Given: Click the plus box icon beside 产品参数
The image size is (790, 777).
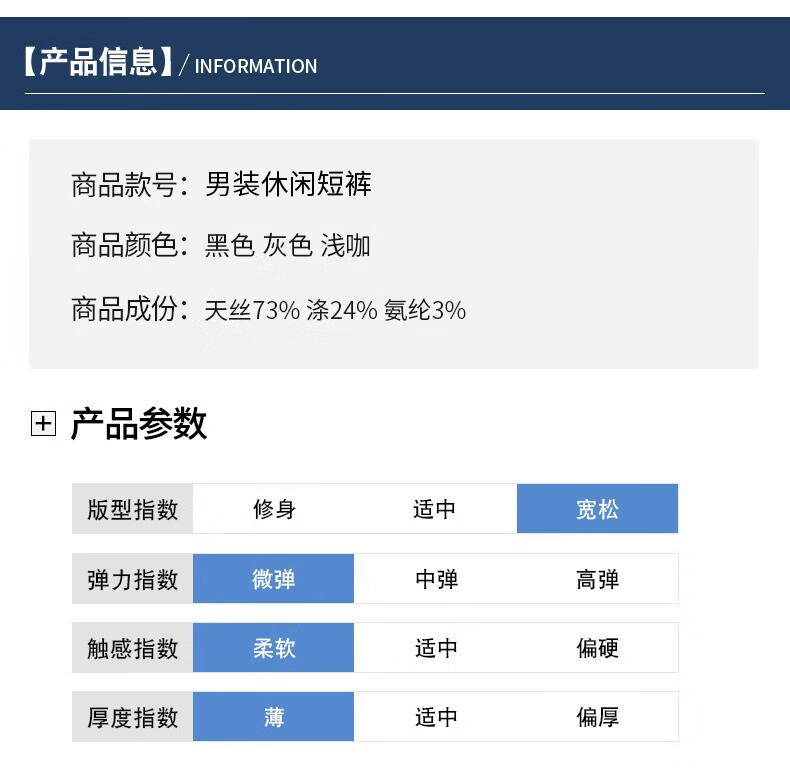Looking at the screenshot, I should (x=43, y=423).
